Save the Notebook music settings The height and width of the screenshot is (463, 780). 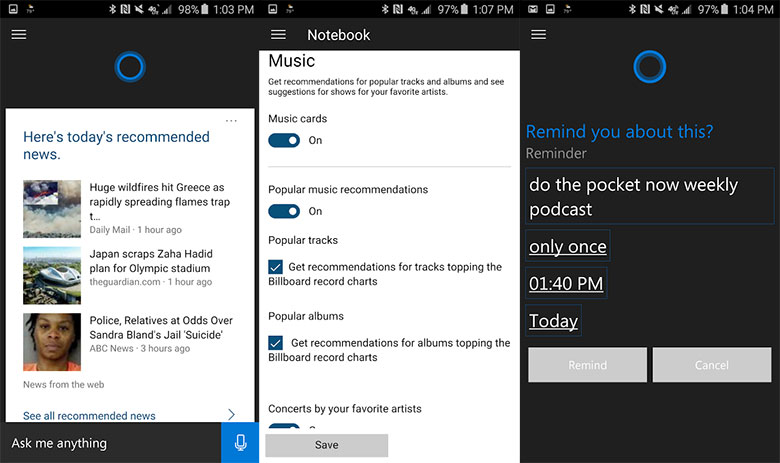[326, 445]
